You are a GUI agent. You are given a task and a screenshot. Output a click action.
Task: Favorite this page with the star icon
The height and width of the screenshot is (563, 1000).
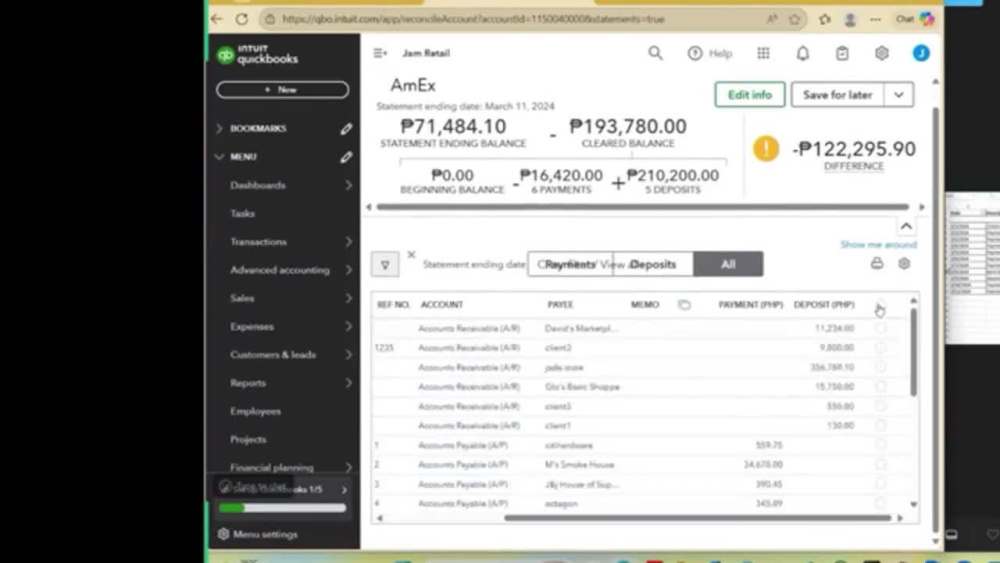click(794, 19)
